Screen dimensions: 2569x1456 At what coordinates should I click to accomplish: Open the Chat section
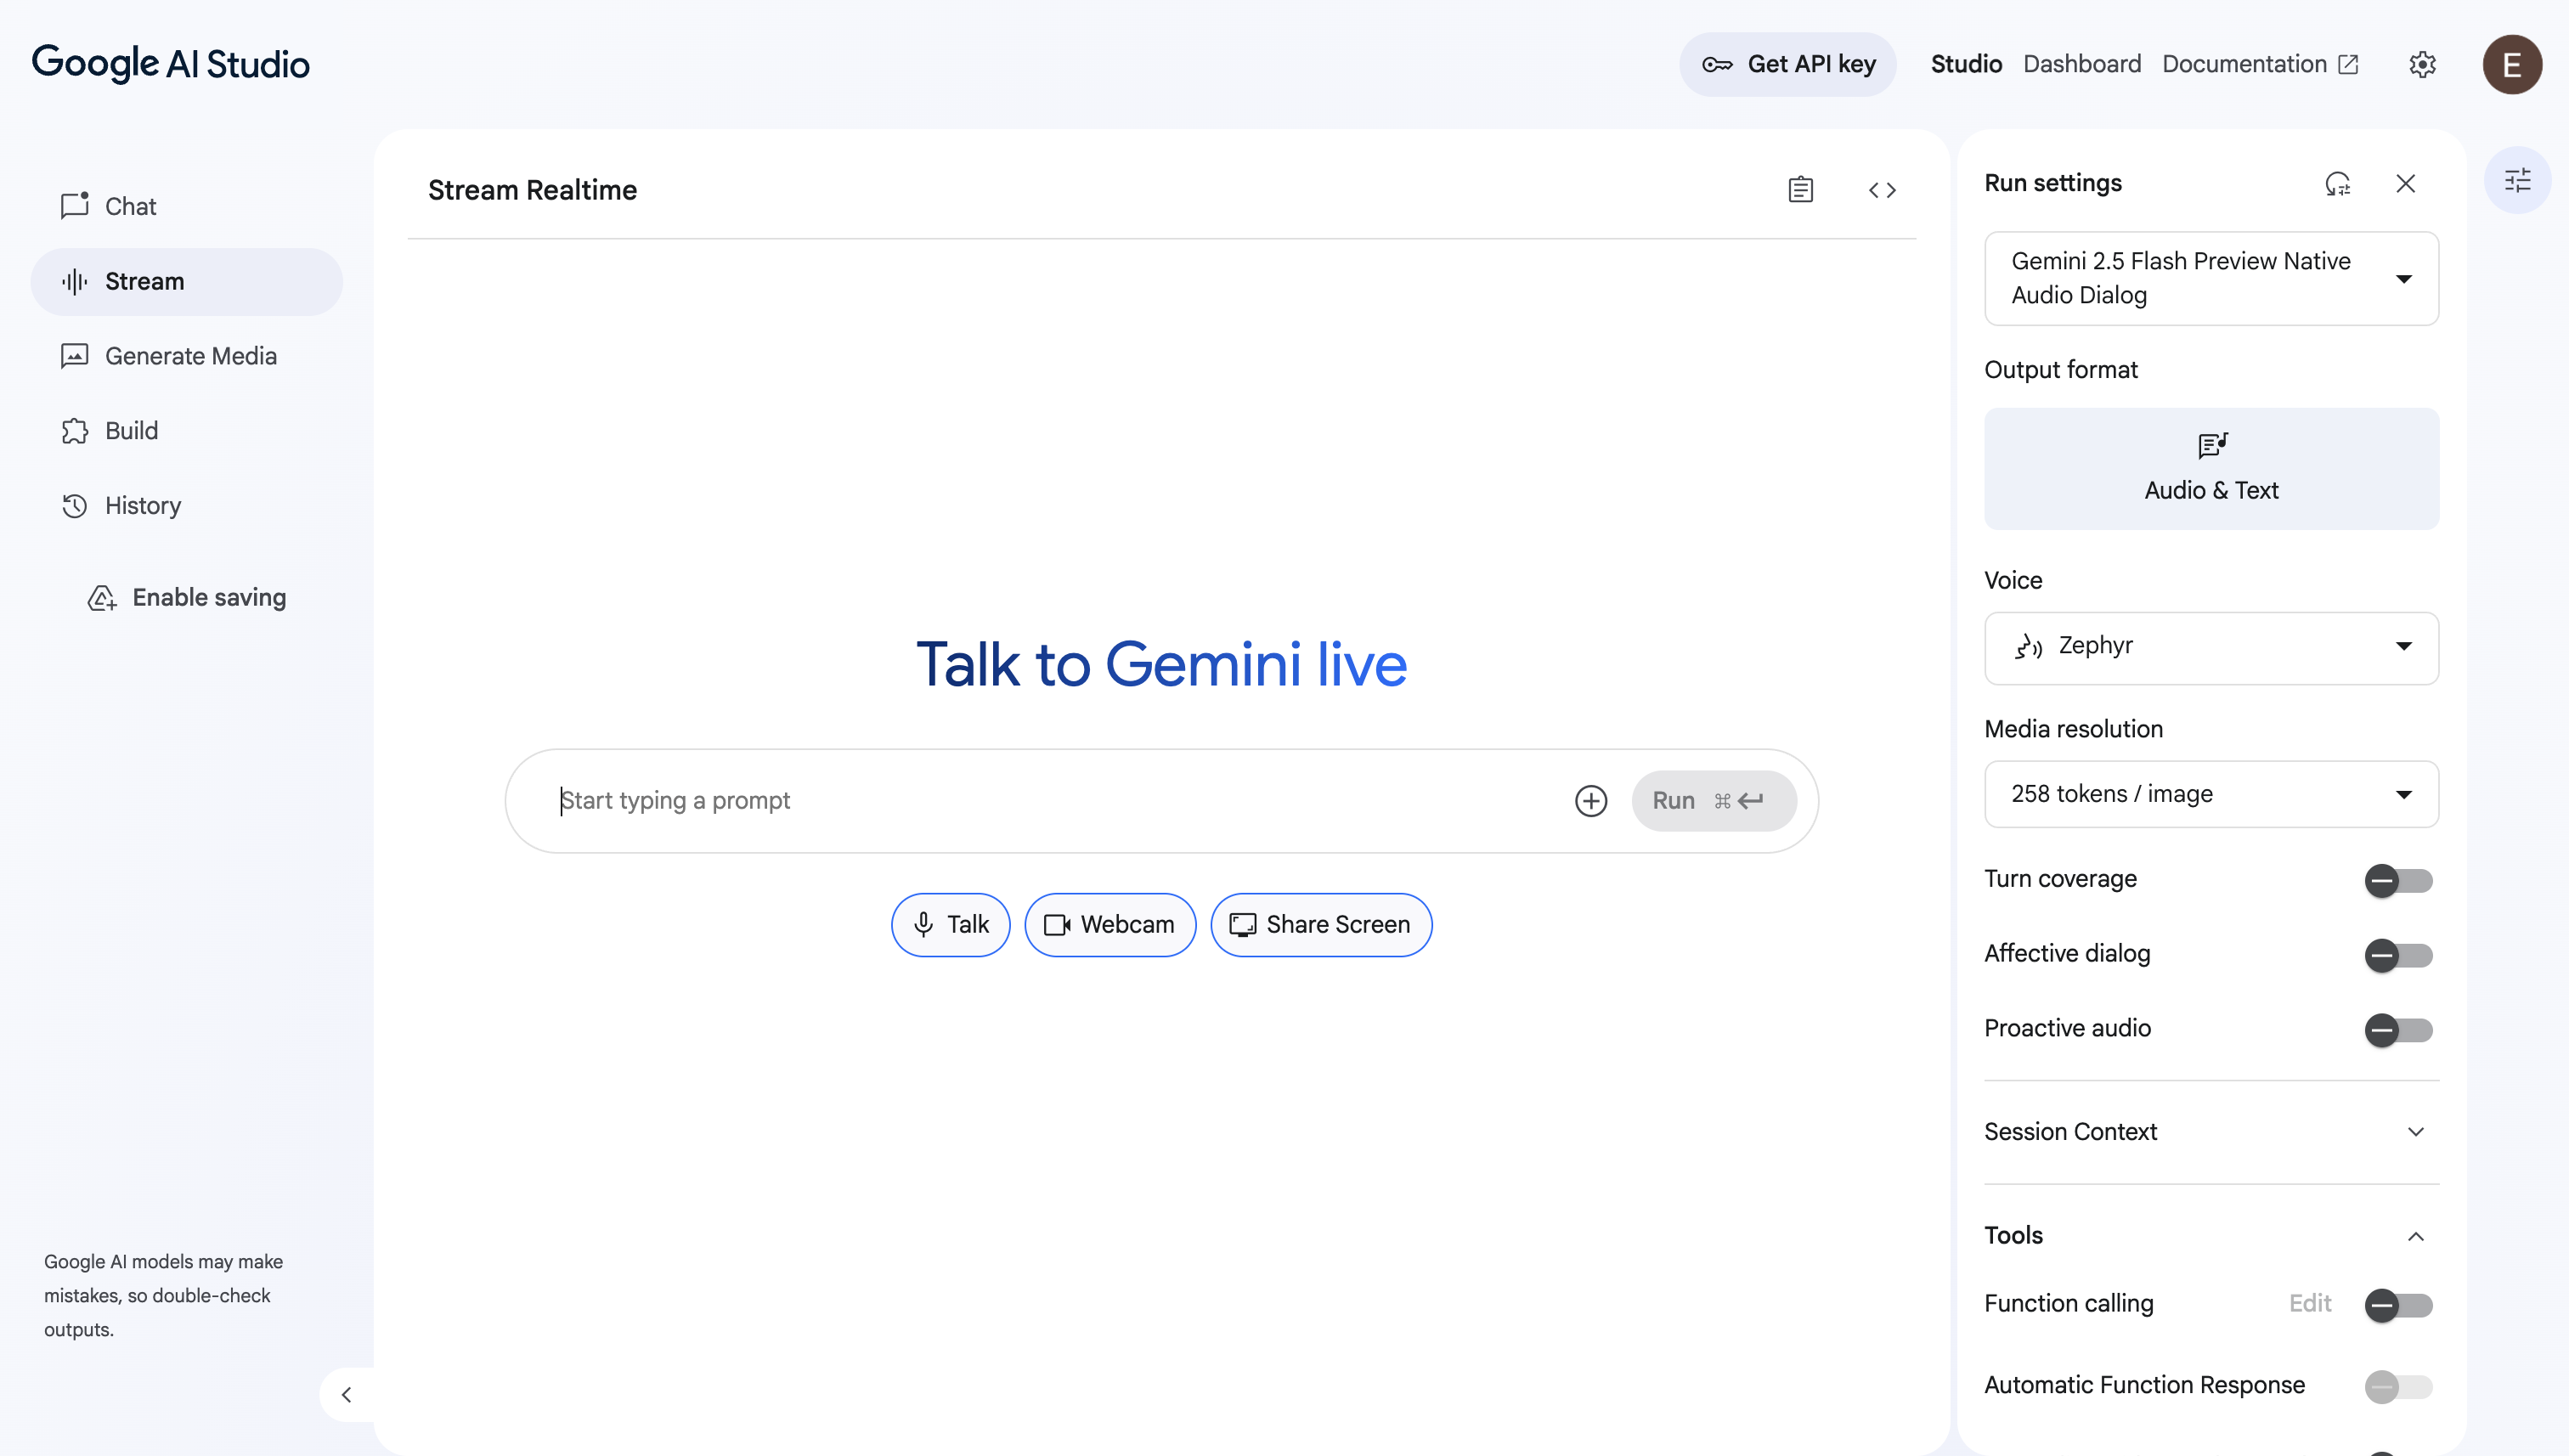click(x=187, y=206)
